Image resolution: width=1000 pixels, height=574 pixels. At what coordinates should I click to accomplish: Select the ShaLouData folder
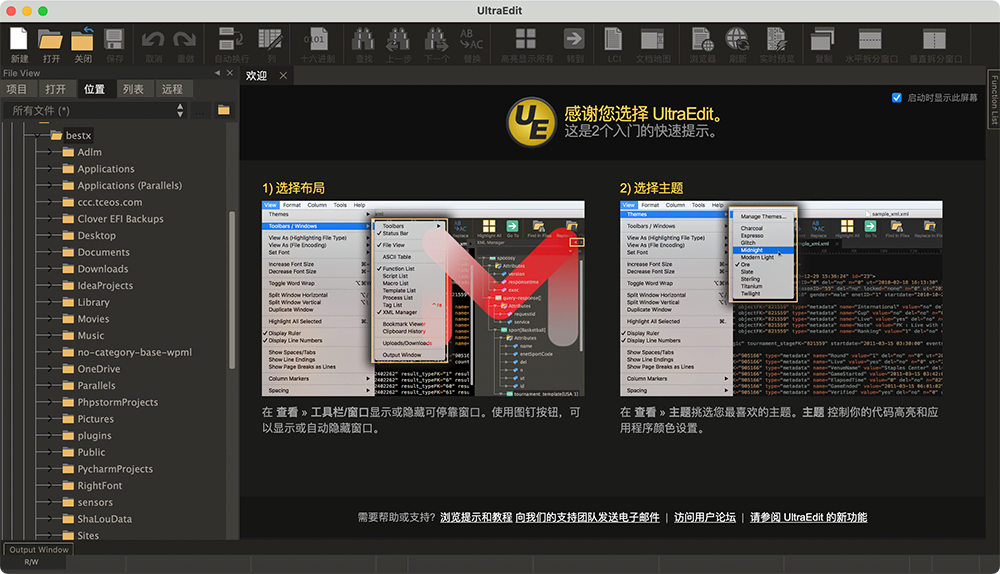(97, 519)
